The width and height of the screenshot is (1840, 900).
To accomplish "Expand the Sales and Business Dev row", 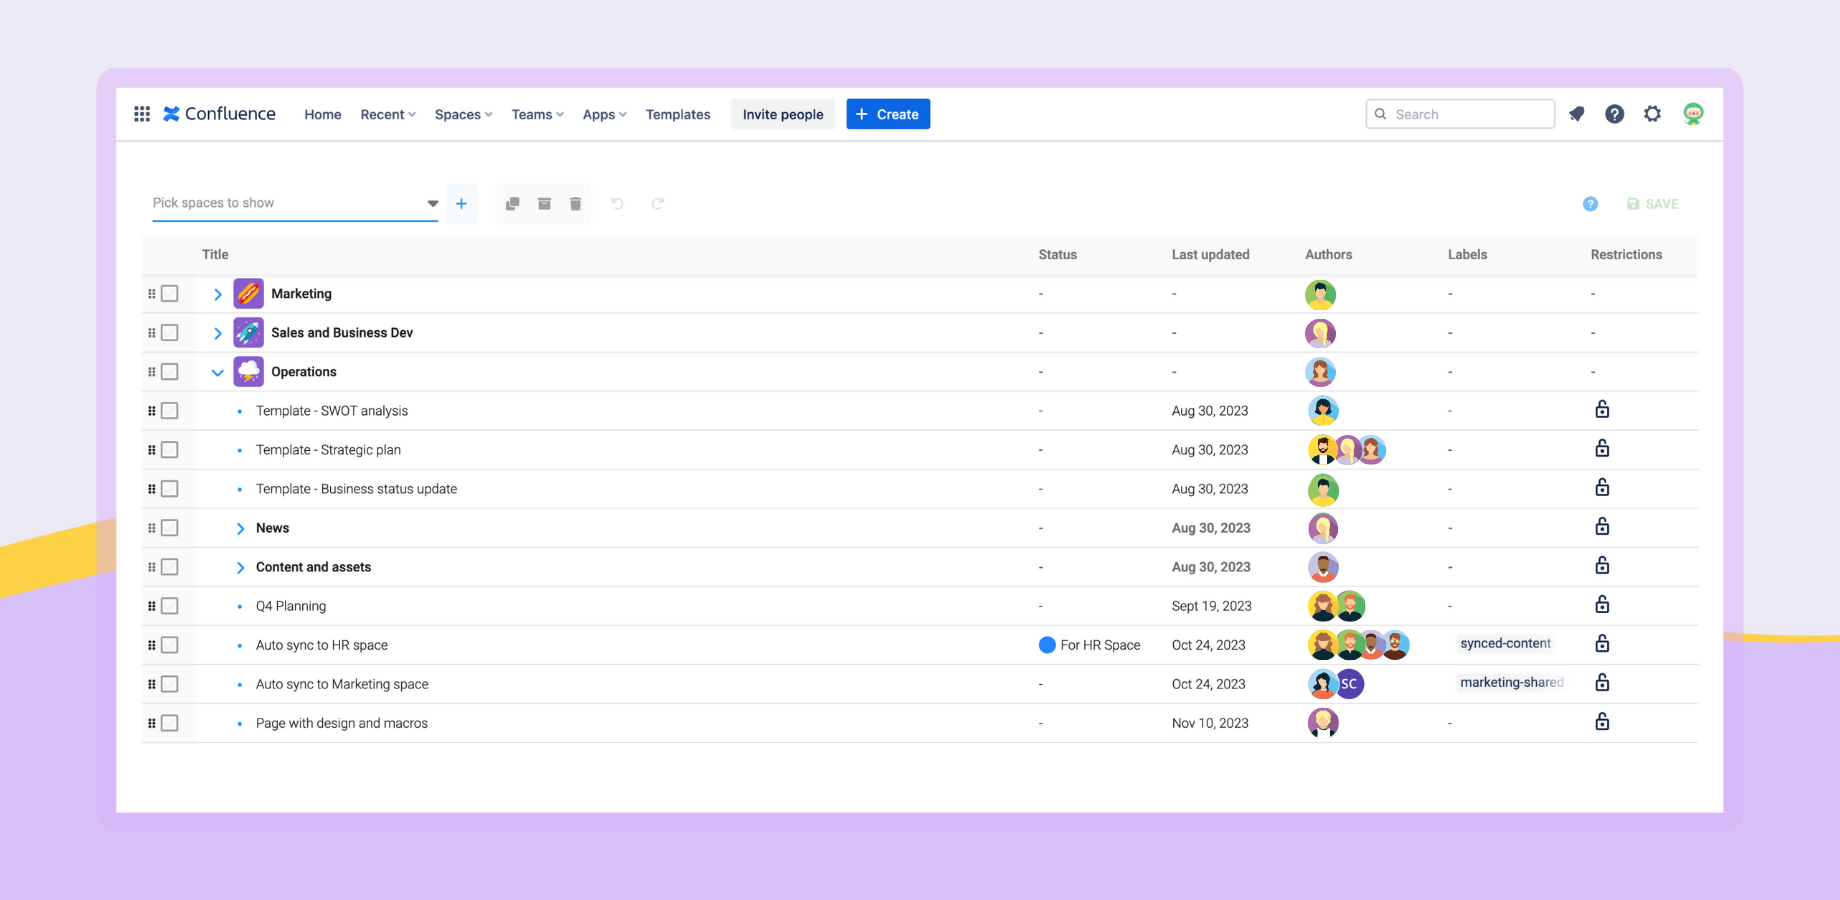I will [x=217, y=333].
